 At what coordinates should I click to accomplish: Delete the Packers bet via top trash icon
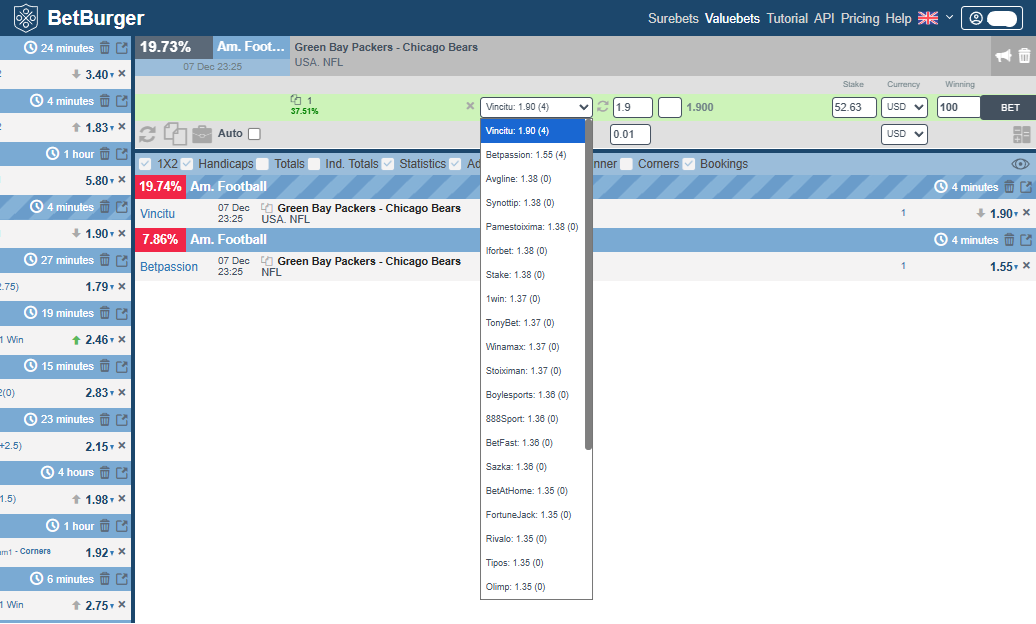tap(1024, 56)
